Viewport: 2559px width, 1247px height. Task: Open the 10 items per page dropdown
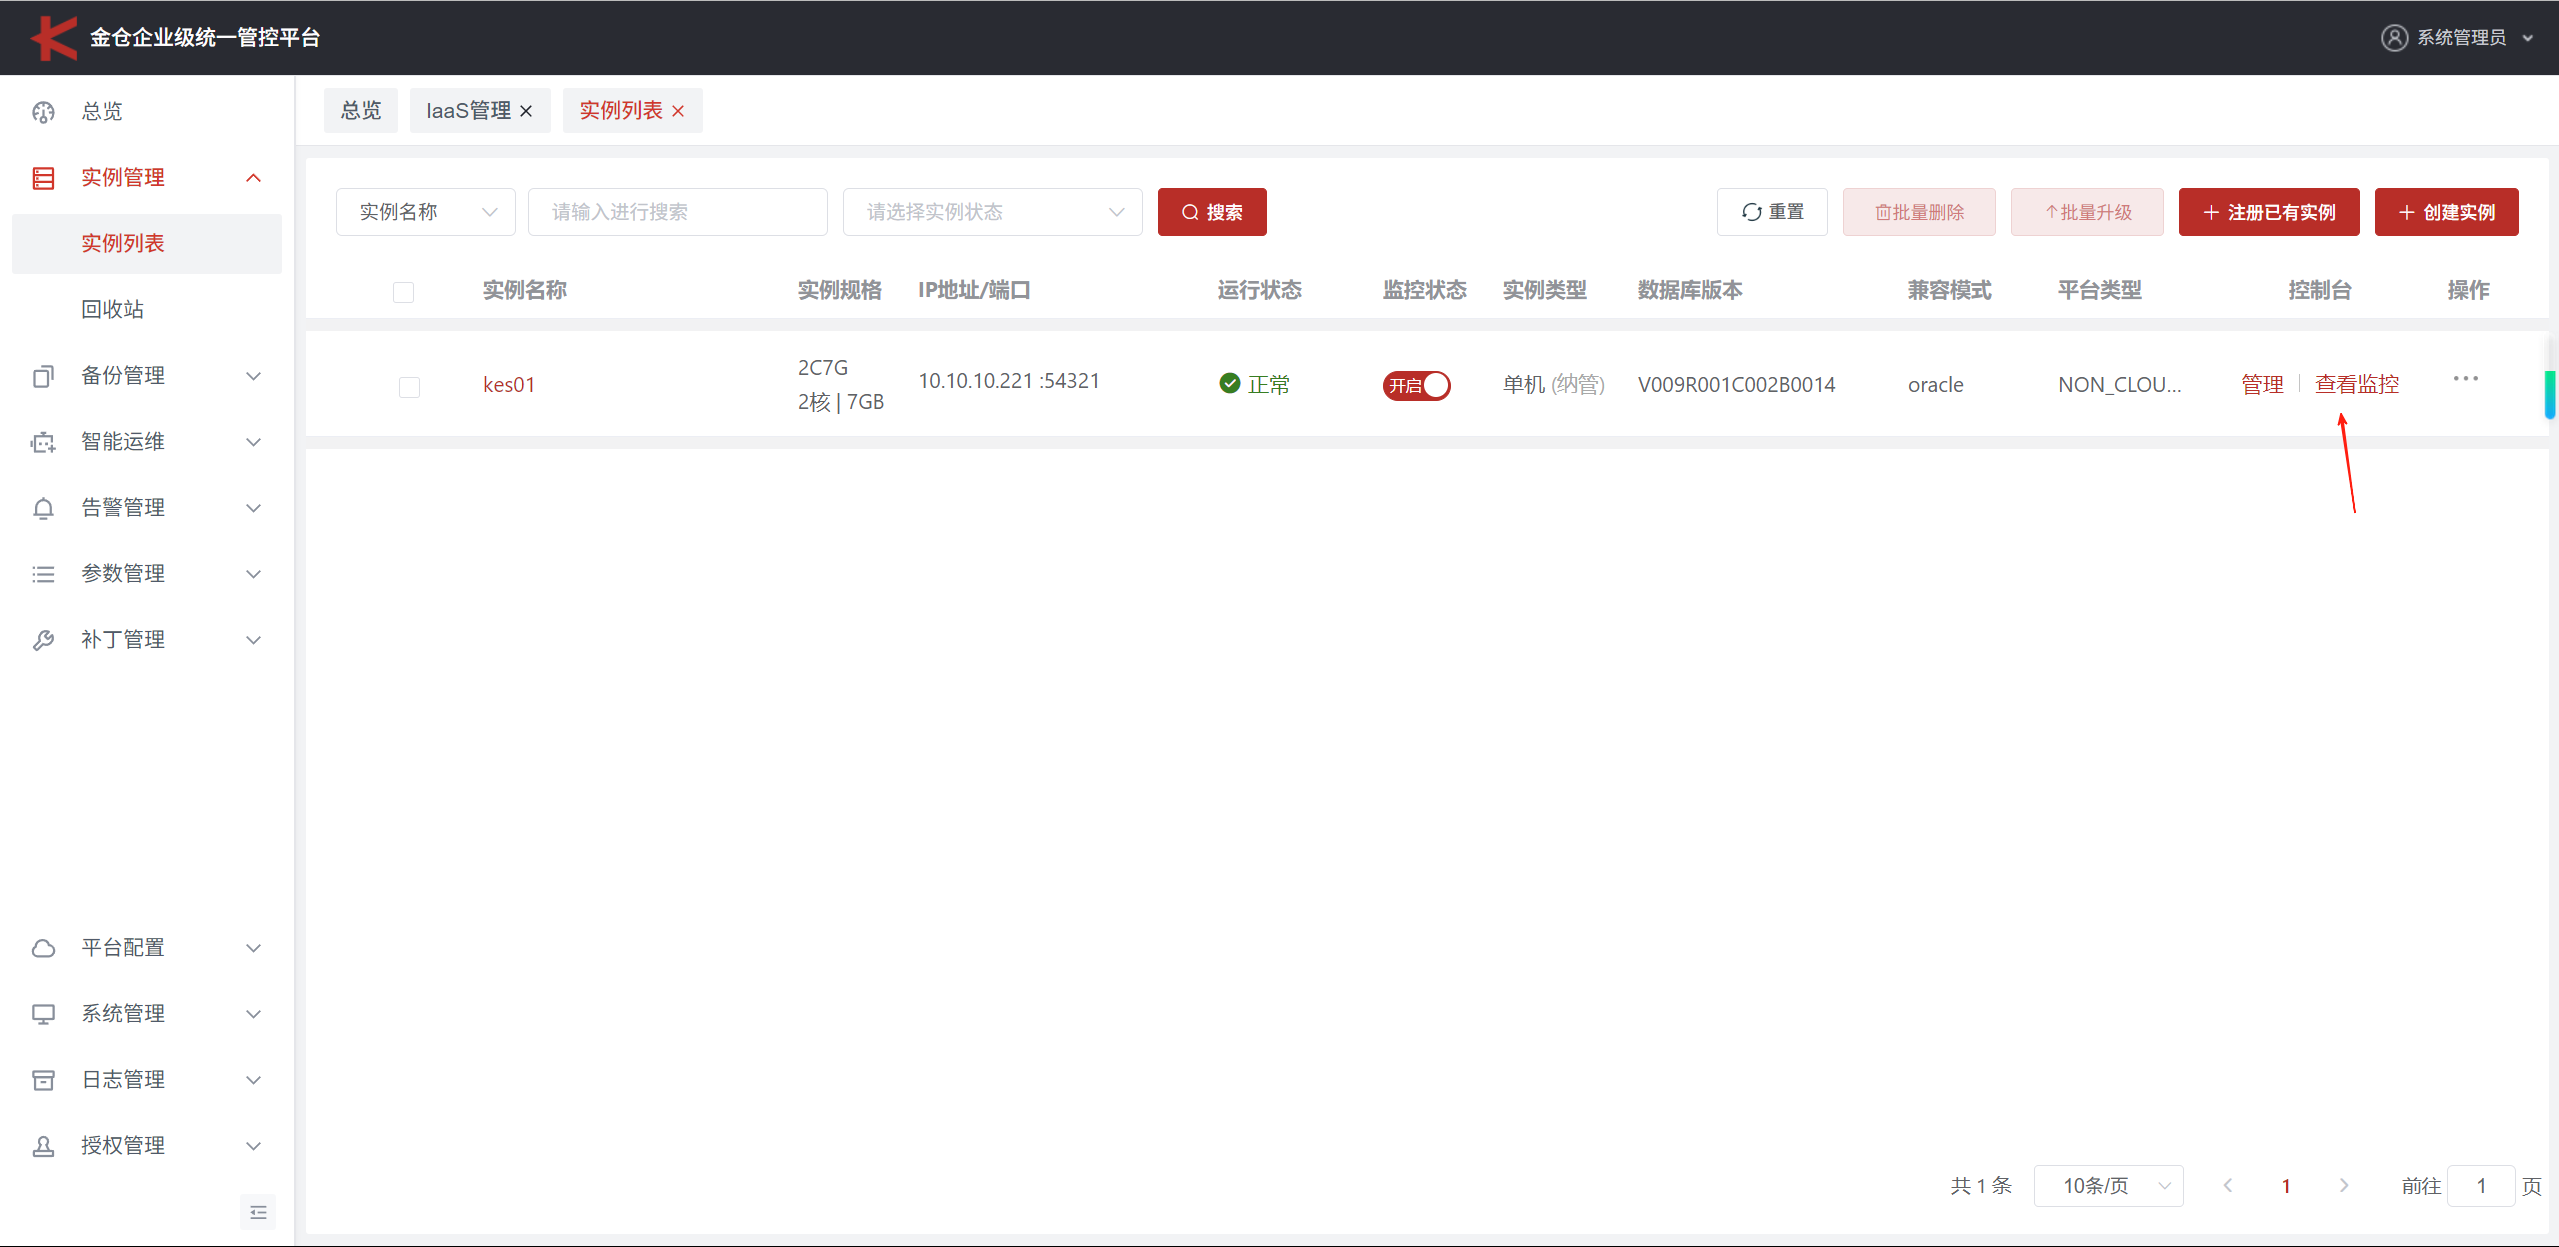(2108, 1186)
